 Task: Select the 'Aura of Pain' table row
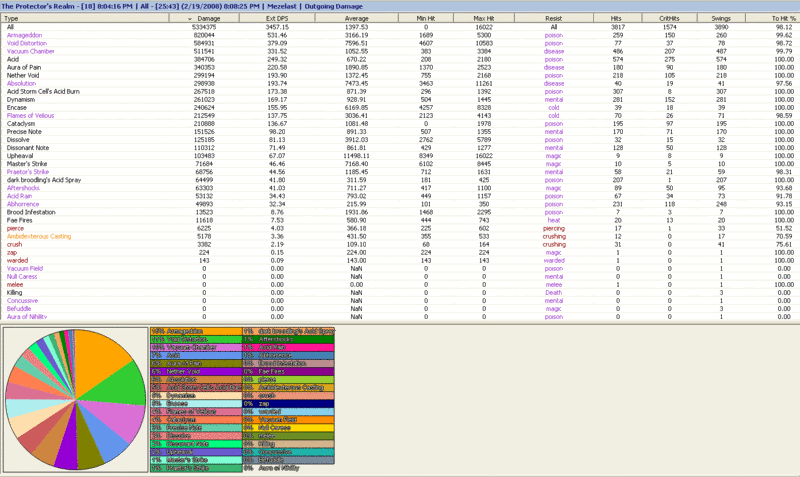click(400, 67)
